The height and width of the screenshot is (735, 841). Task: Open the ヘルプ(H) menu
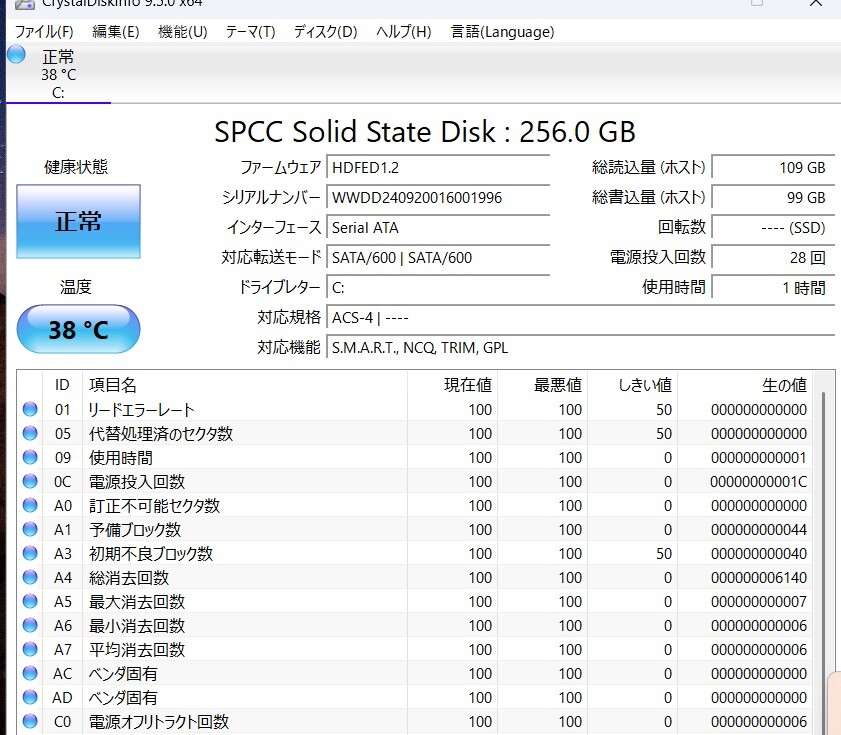[403, 32]
